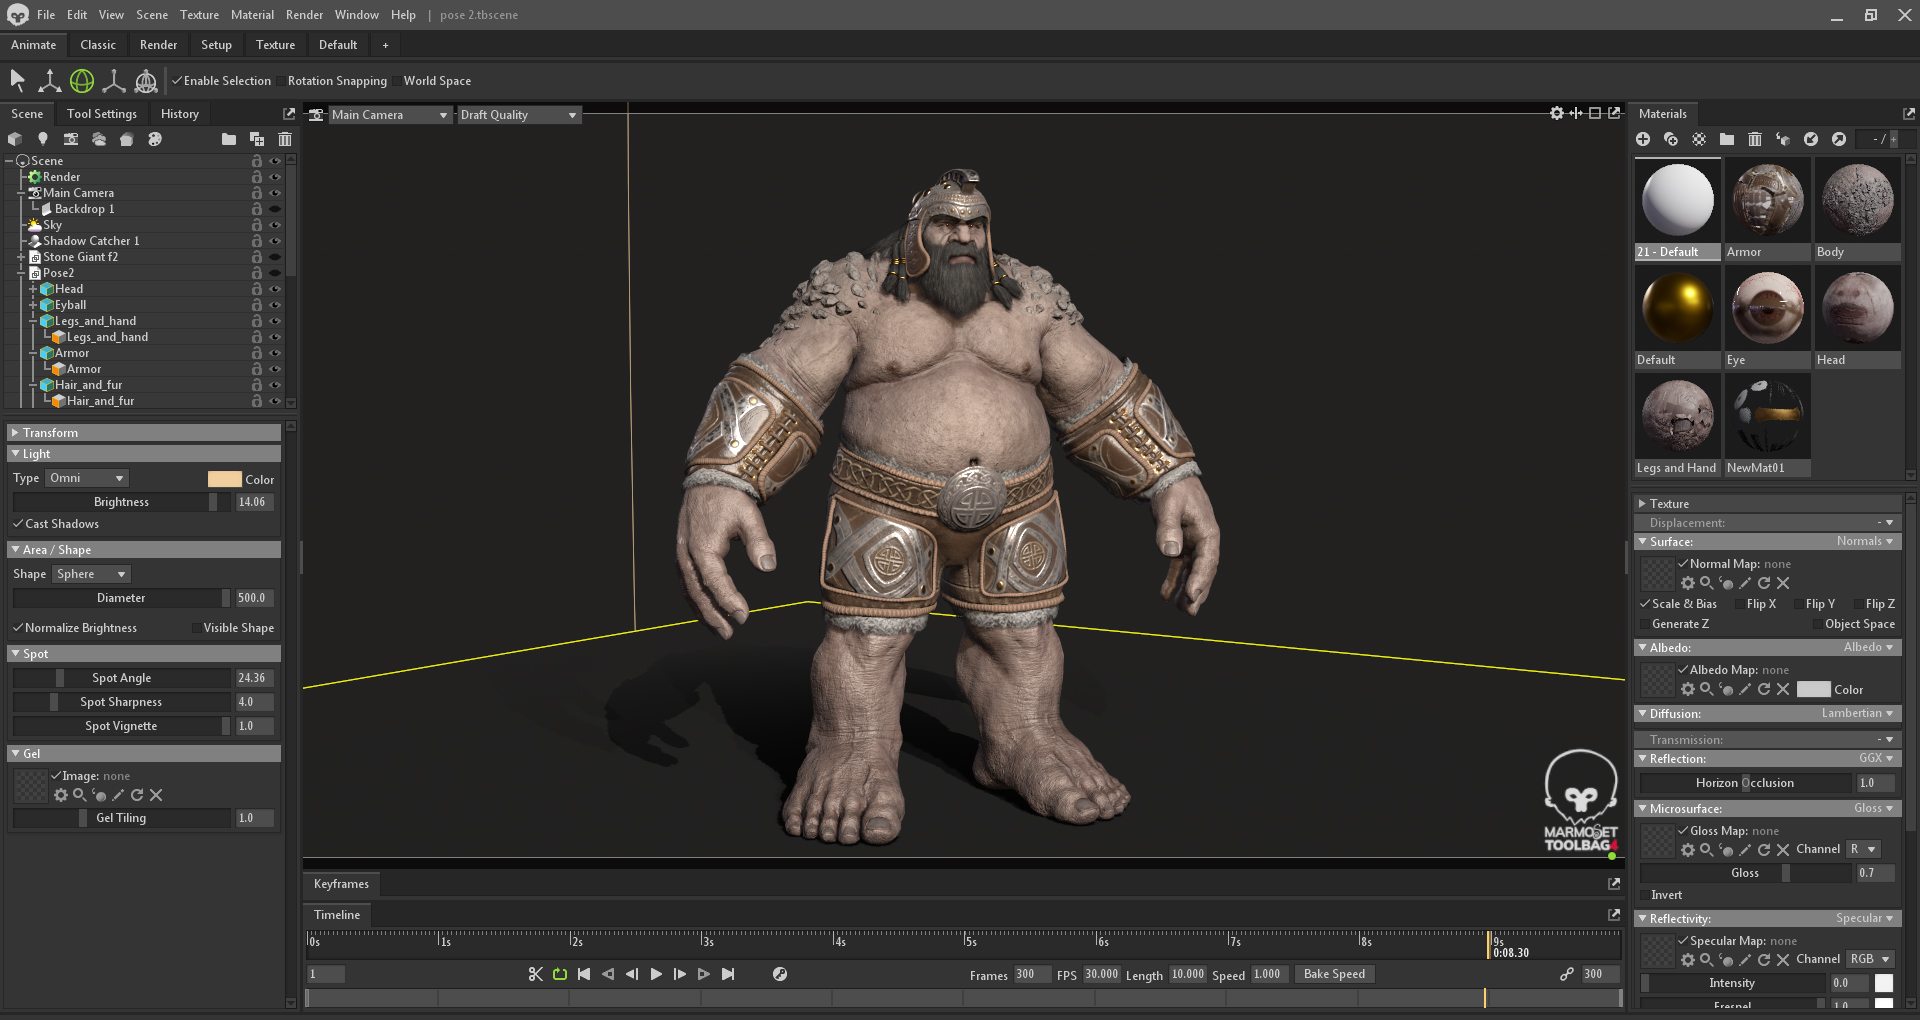The image size is (1920, 1020).
Task: Add a new light from Scene toolbar
Action: 42,139
